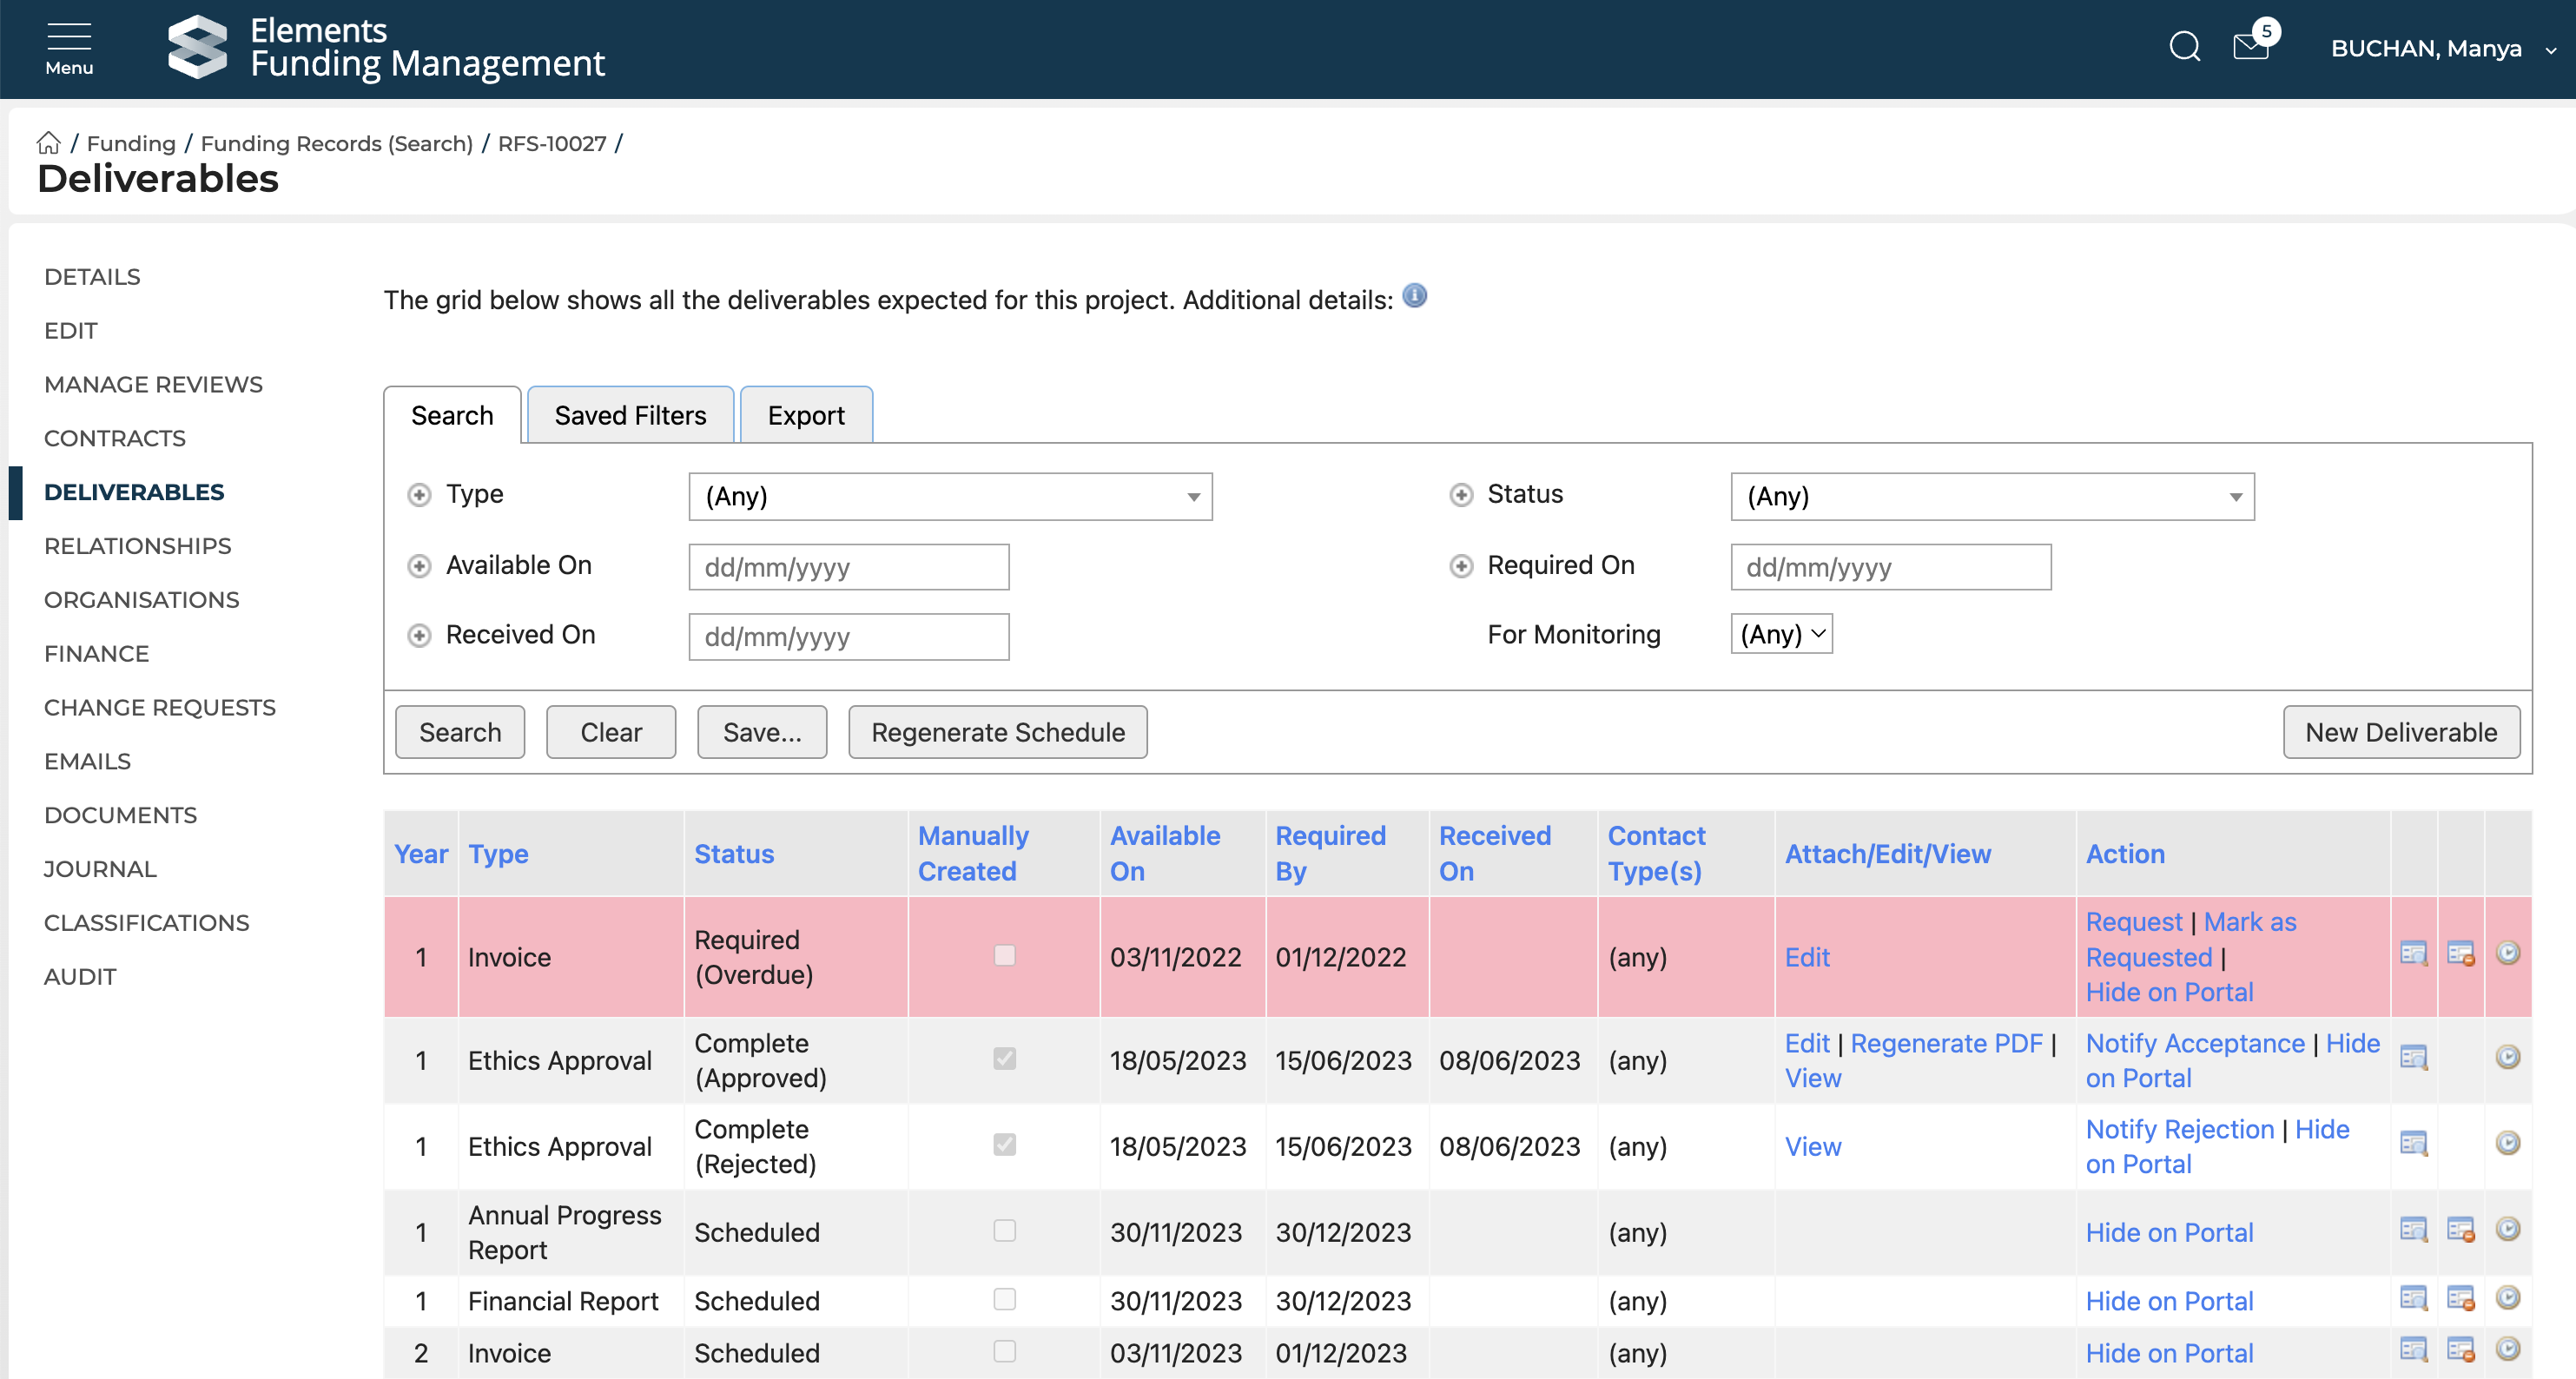Open the Type dropdown filter
This screenshot has height=1379, width=2576.
tap(950, 497)
